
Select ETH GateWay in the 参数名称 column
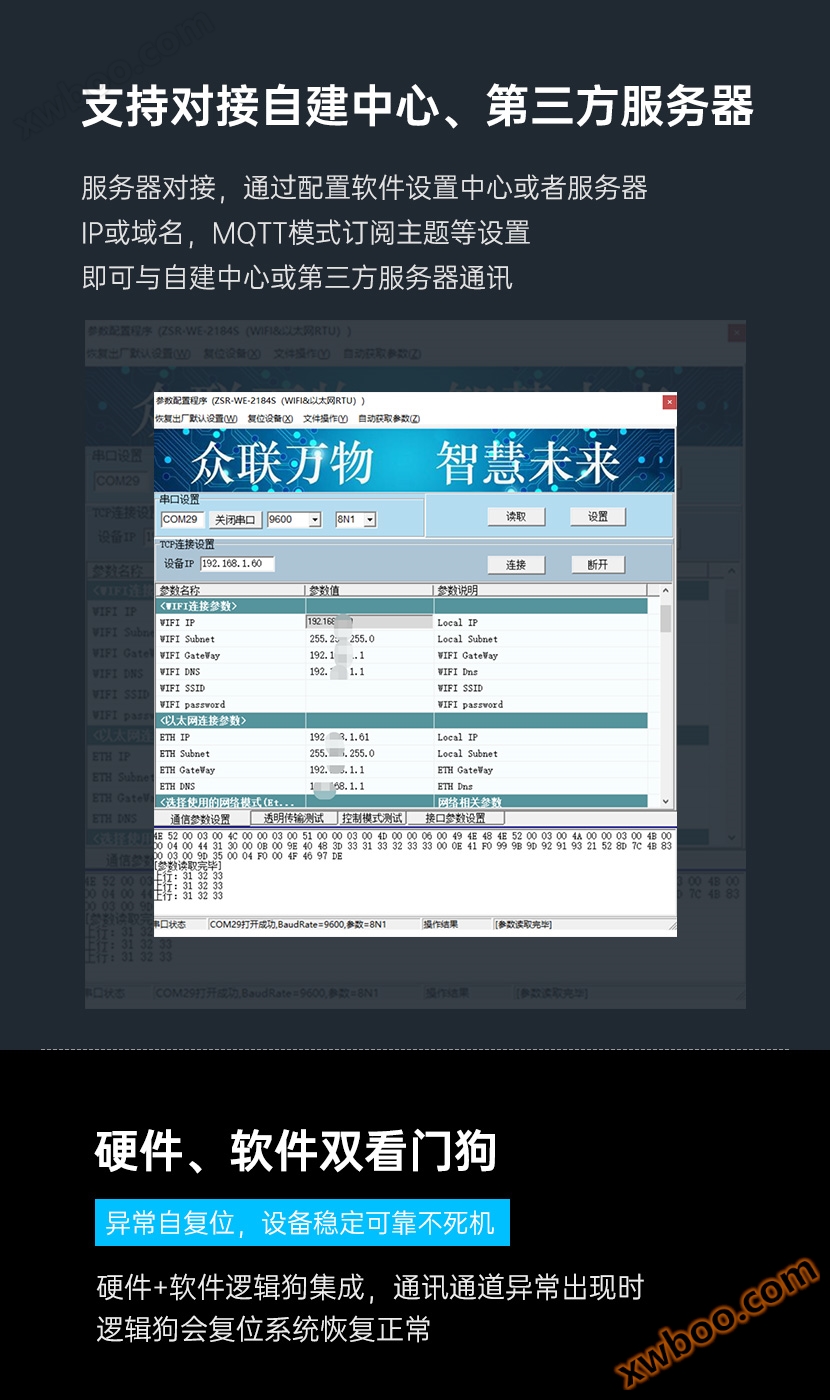pos(187,770)
